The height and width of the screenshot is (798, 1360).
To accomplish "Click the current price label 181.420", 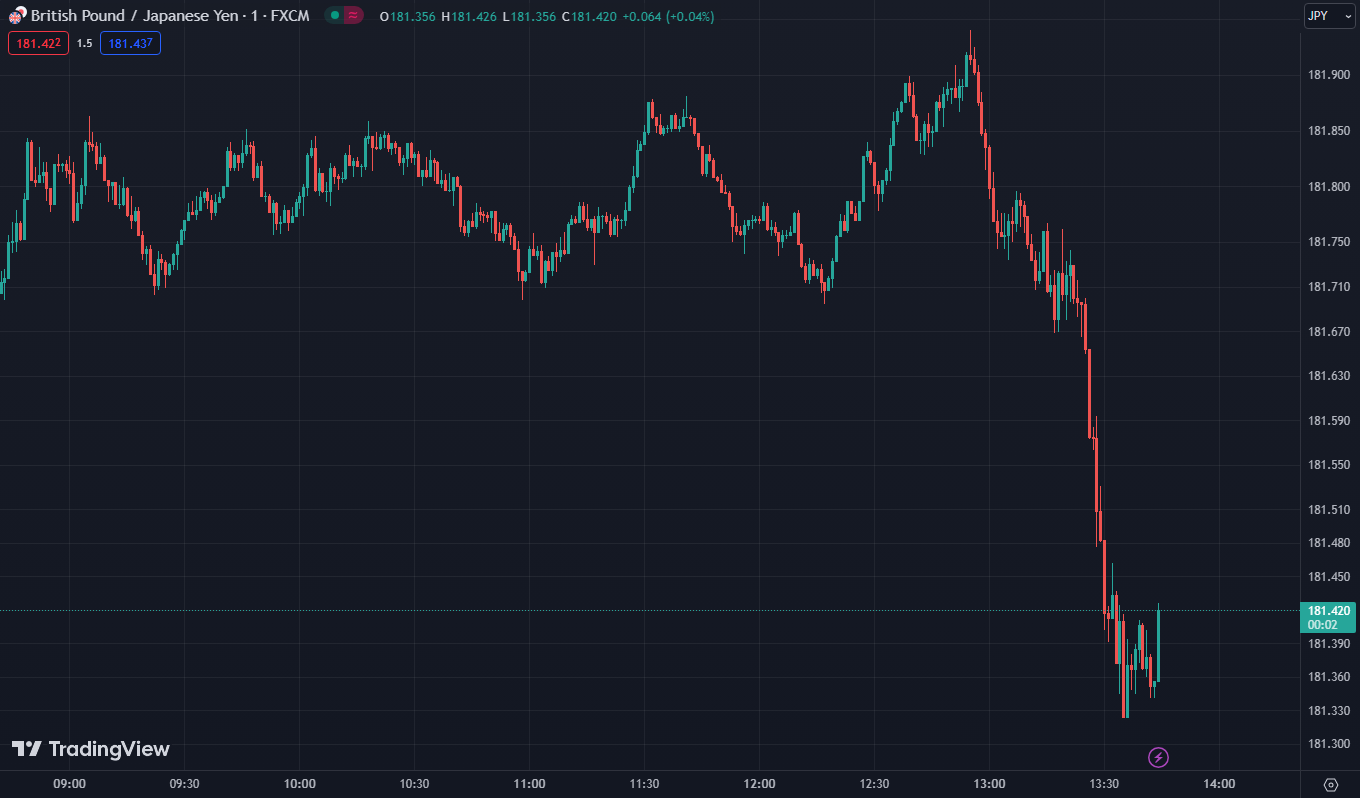I will click(1329, 610).
